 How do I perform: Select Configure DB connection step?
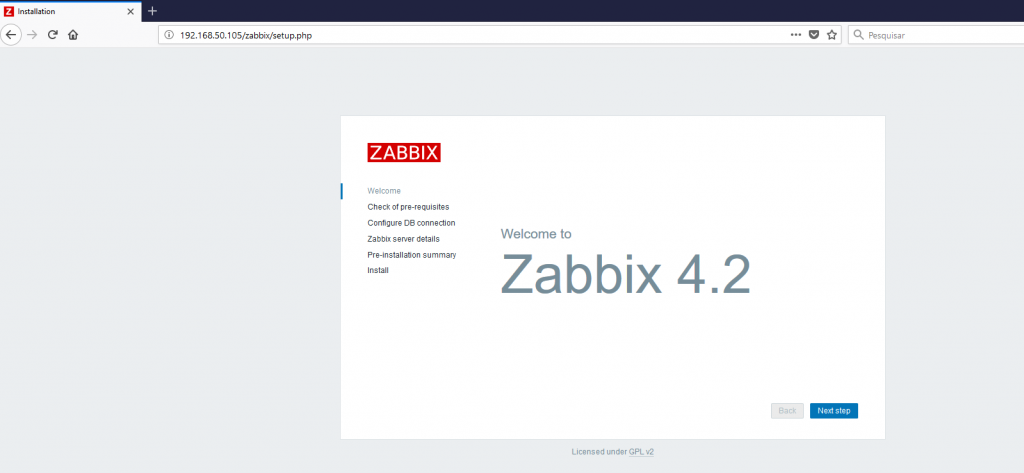(411, 223)
